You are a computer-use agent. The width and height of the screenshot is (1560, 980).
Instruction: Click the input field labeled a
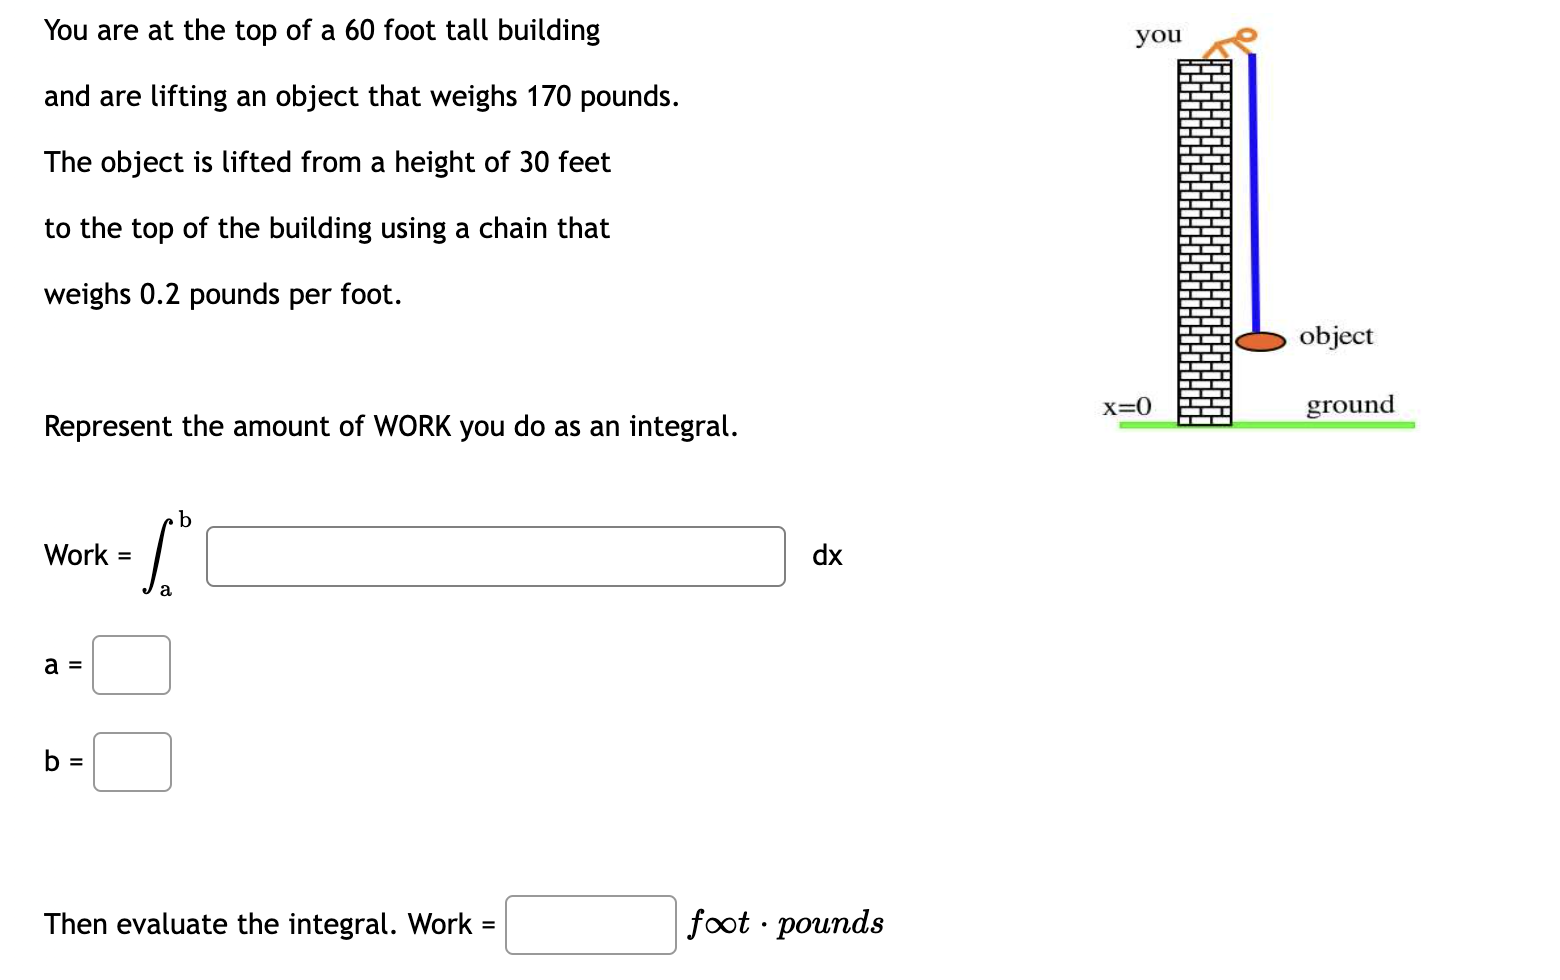(131, 665)
